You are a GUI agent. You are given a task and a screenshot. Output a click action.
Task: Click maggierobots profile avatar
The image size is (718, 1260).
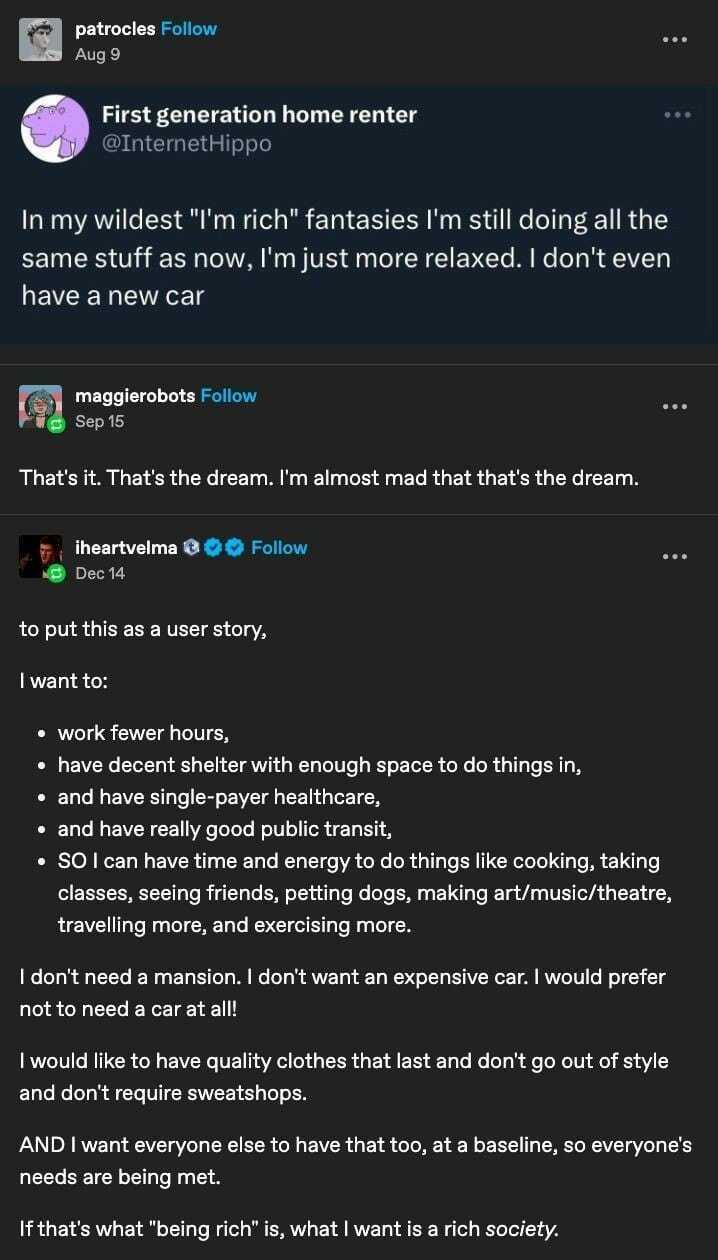[38, 404]
